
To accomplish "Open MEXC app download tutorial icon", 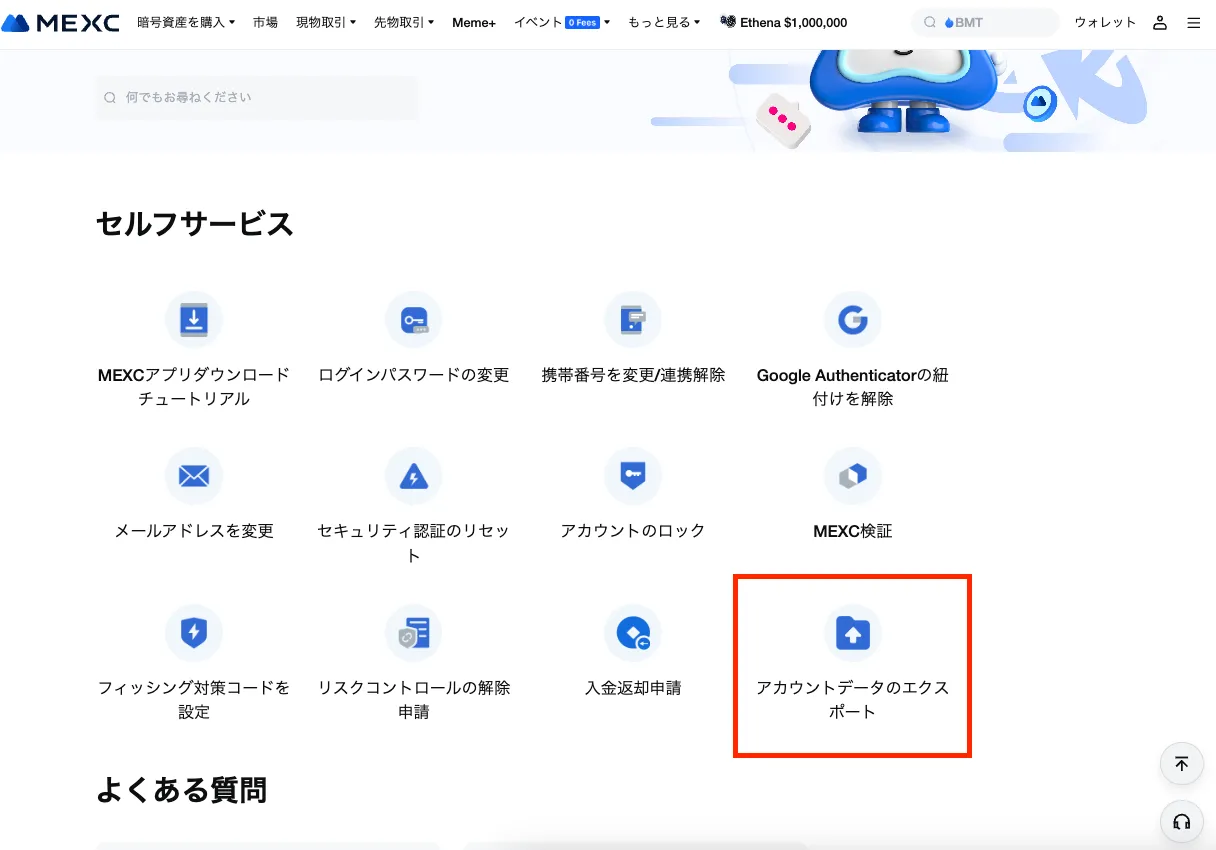I will [x=193, y=320].
